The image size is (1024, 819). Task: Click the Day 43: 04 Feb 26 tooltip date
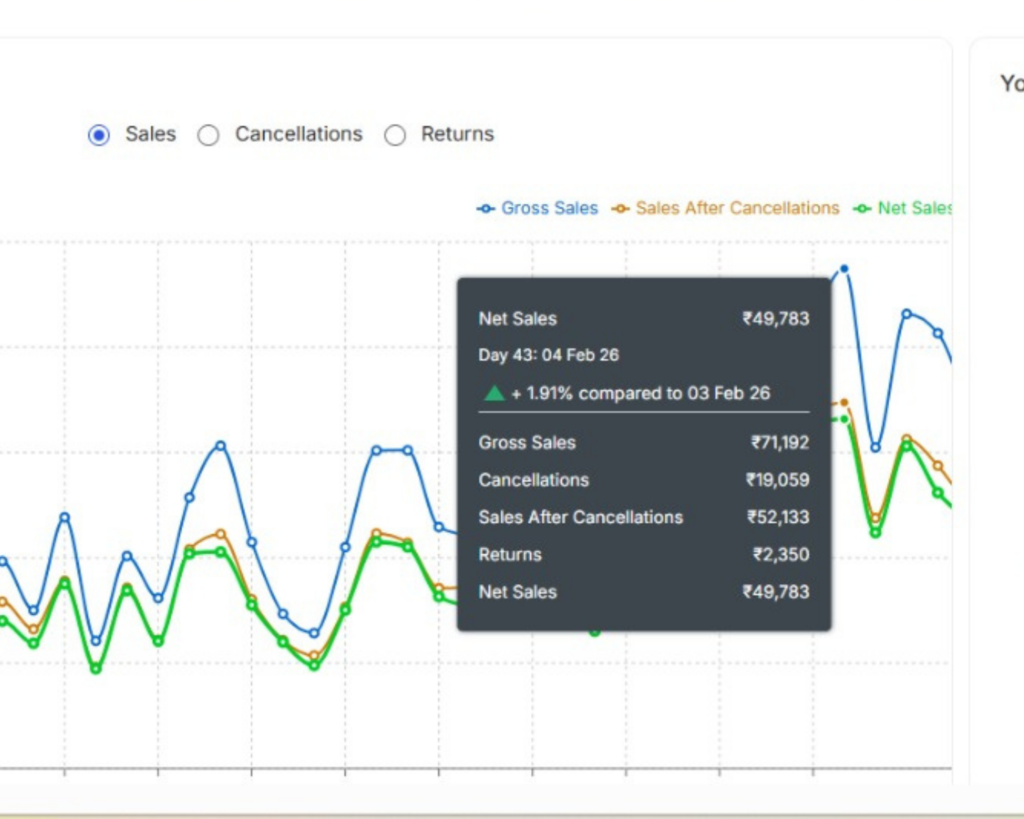(549, 356)
